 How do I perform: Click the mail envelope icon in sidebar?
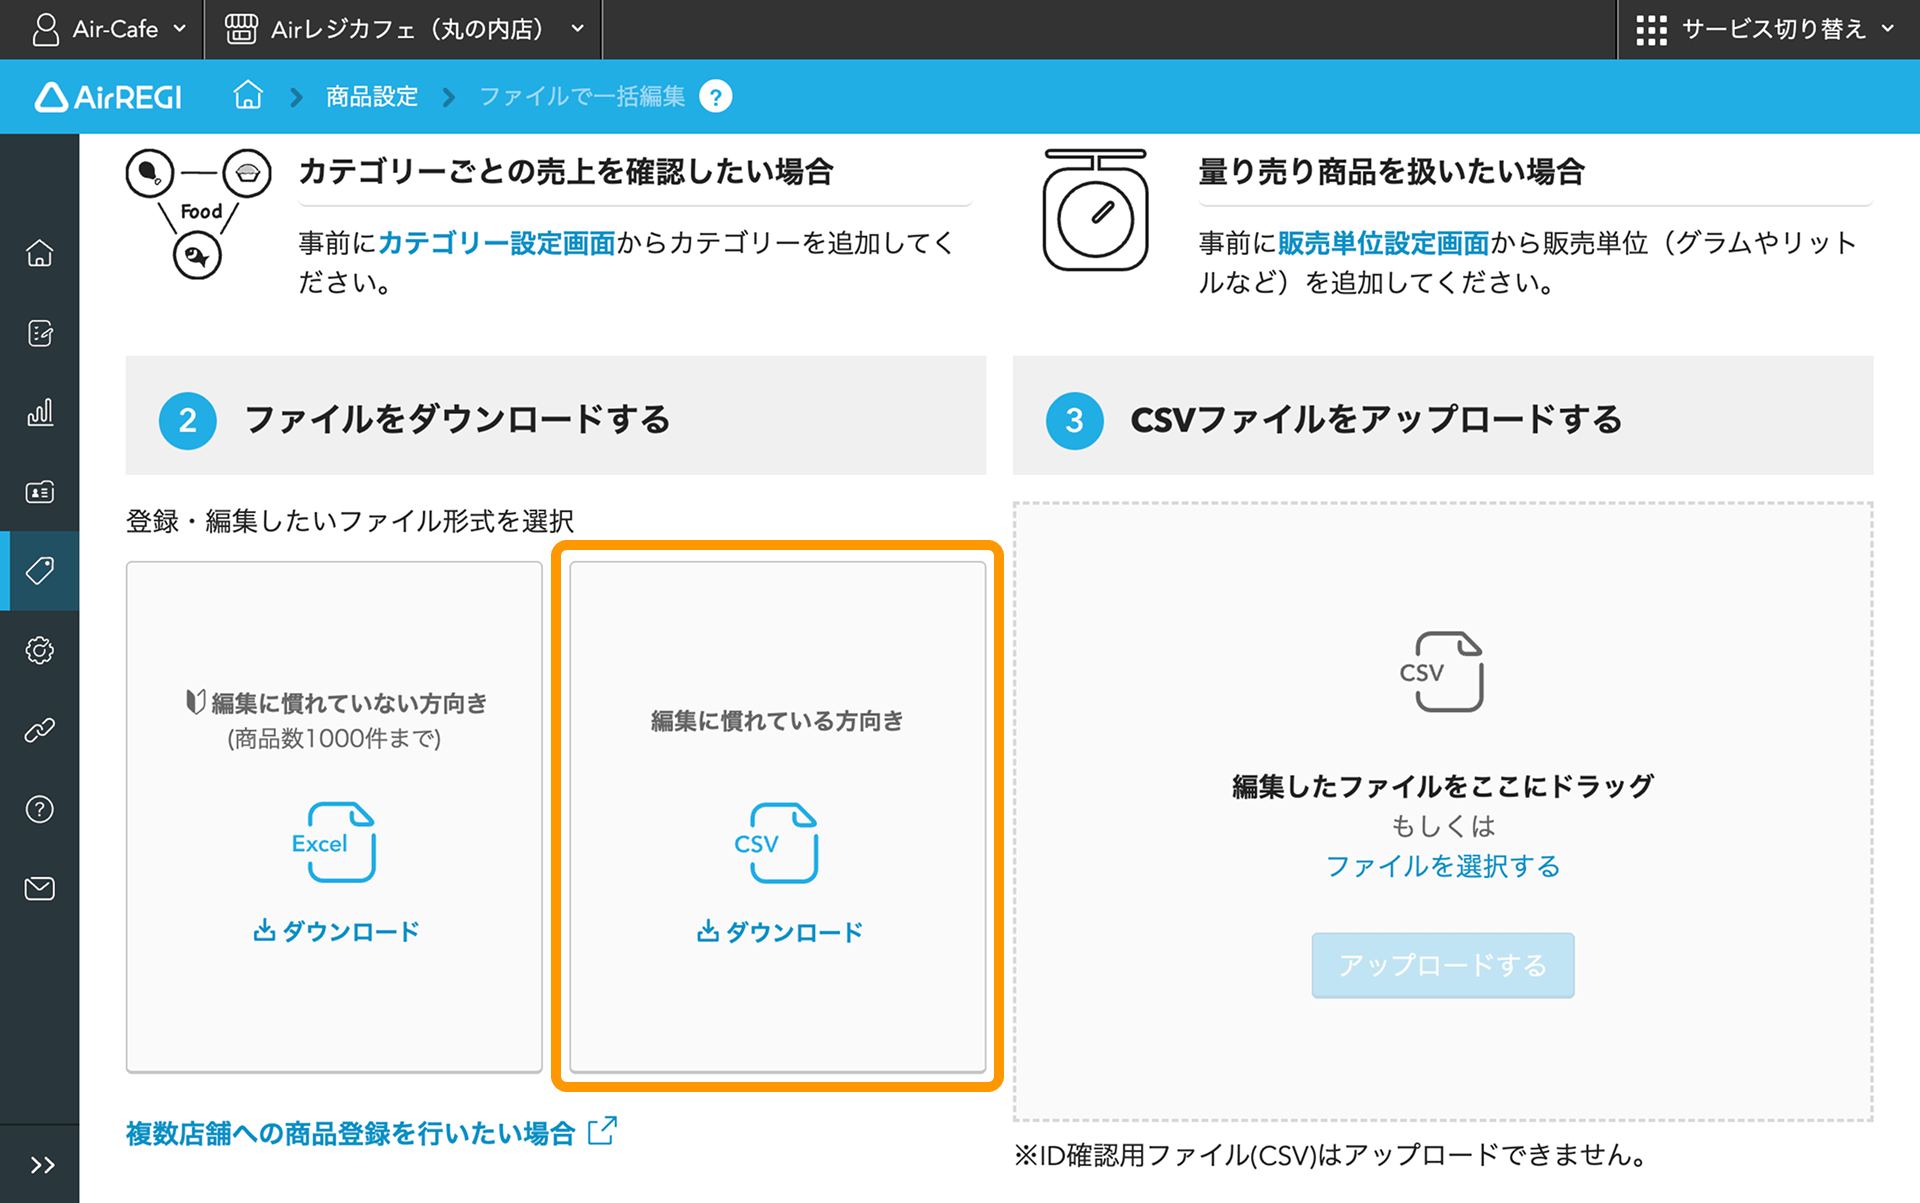tap(39, 888)
